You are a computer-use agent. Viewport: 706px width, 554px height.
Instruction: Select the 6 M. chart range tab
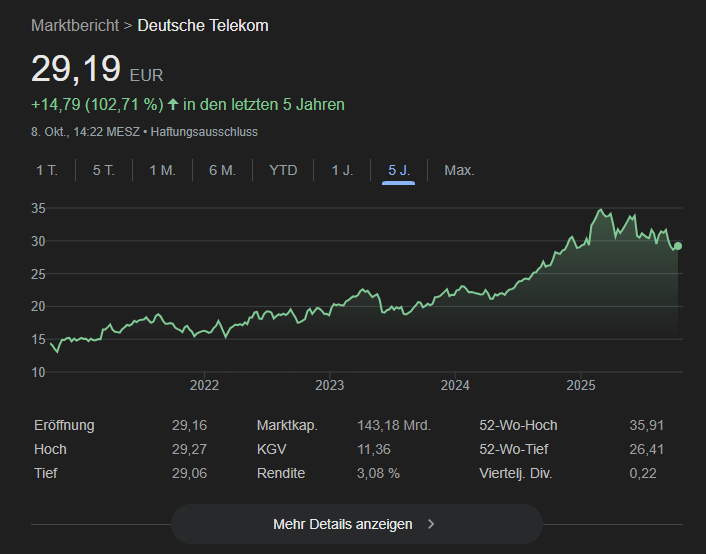point(222,170)
